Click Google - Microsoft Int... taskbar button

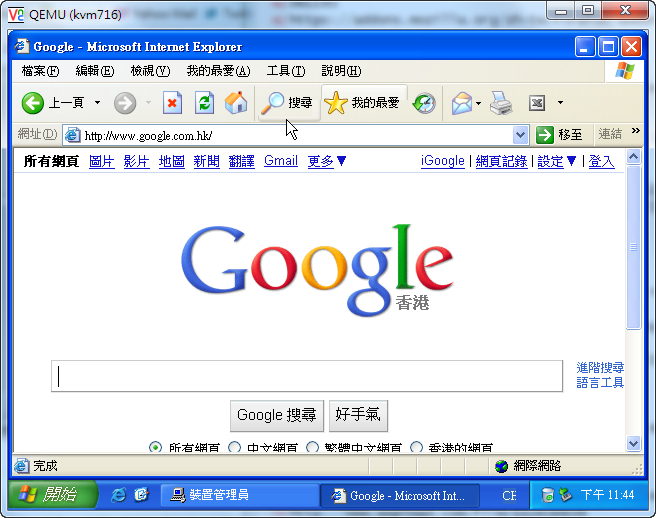tap(400, 495)
